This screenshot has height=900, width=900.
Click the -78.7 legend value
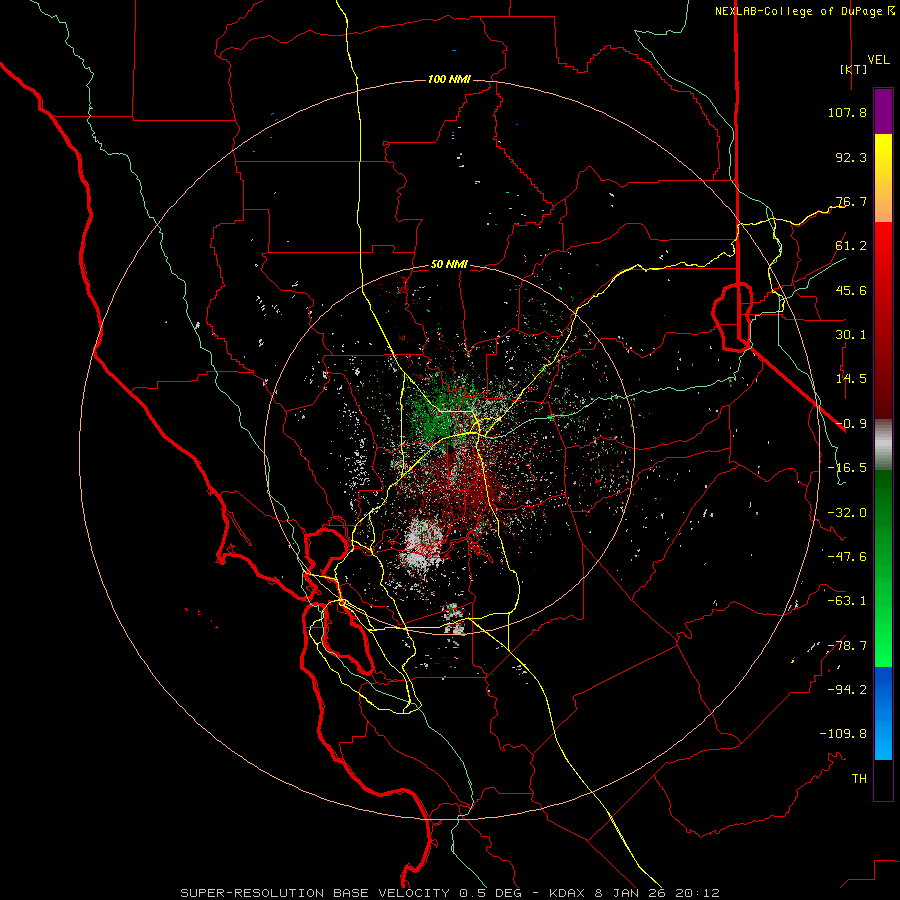point(847,646)
